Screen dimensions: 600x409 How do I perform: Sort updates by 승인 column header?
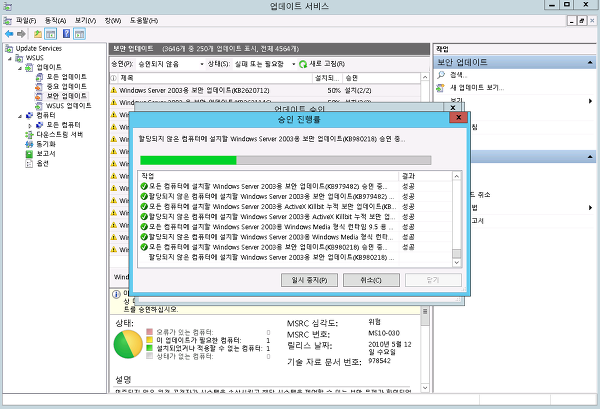pos(381,78)
